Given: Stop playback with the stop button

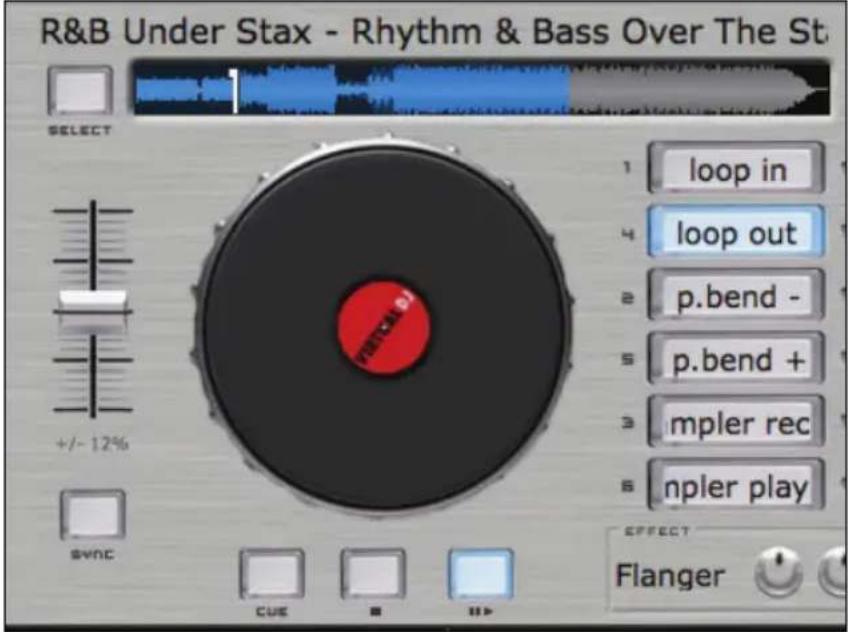Looking at the screenshot, I should (x=373, y=574).
